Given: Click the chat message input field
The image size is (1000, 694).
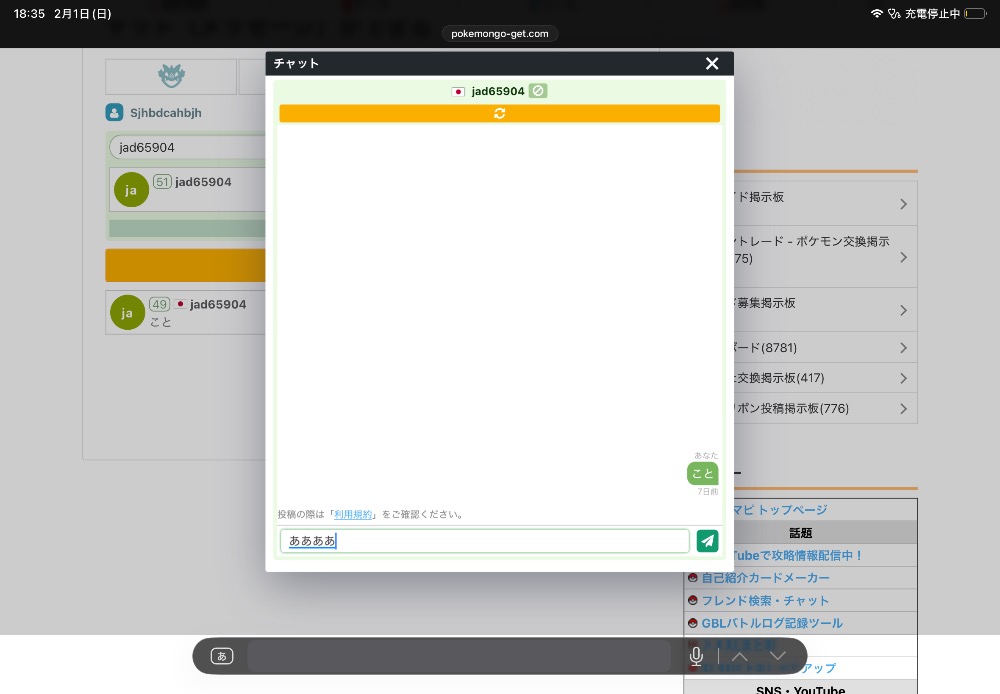Looking at the screenshot, I should pos(485,541).
